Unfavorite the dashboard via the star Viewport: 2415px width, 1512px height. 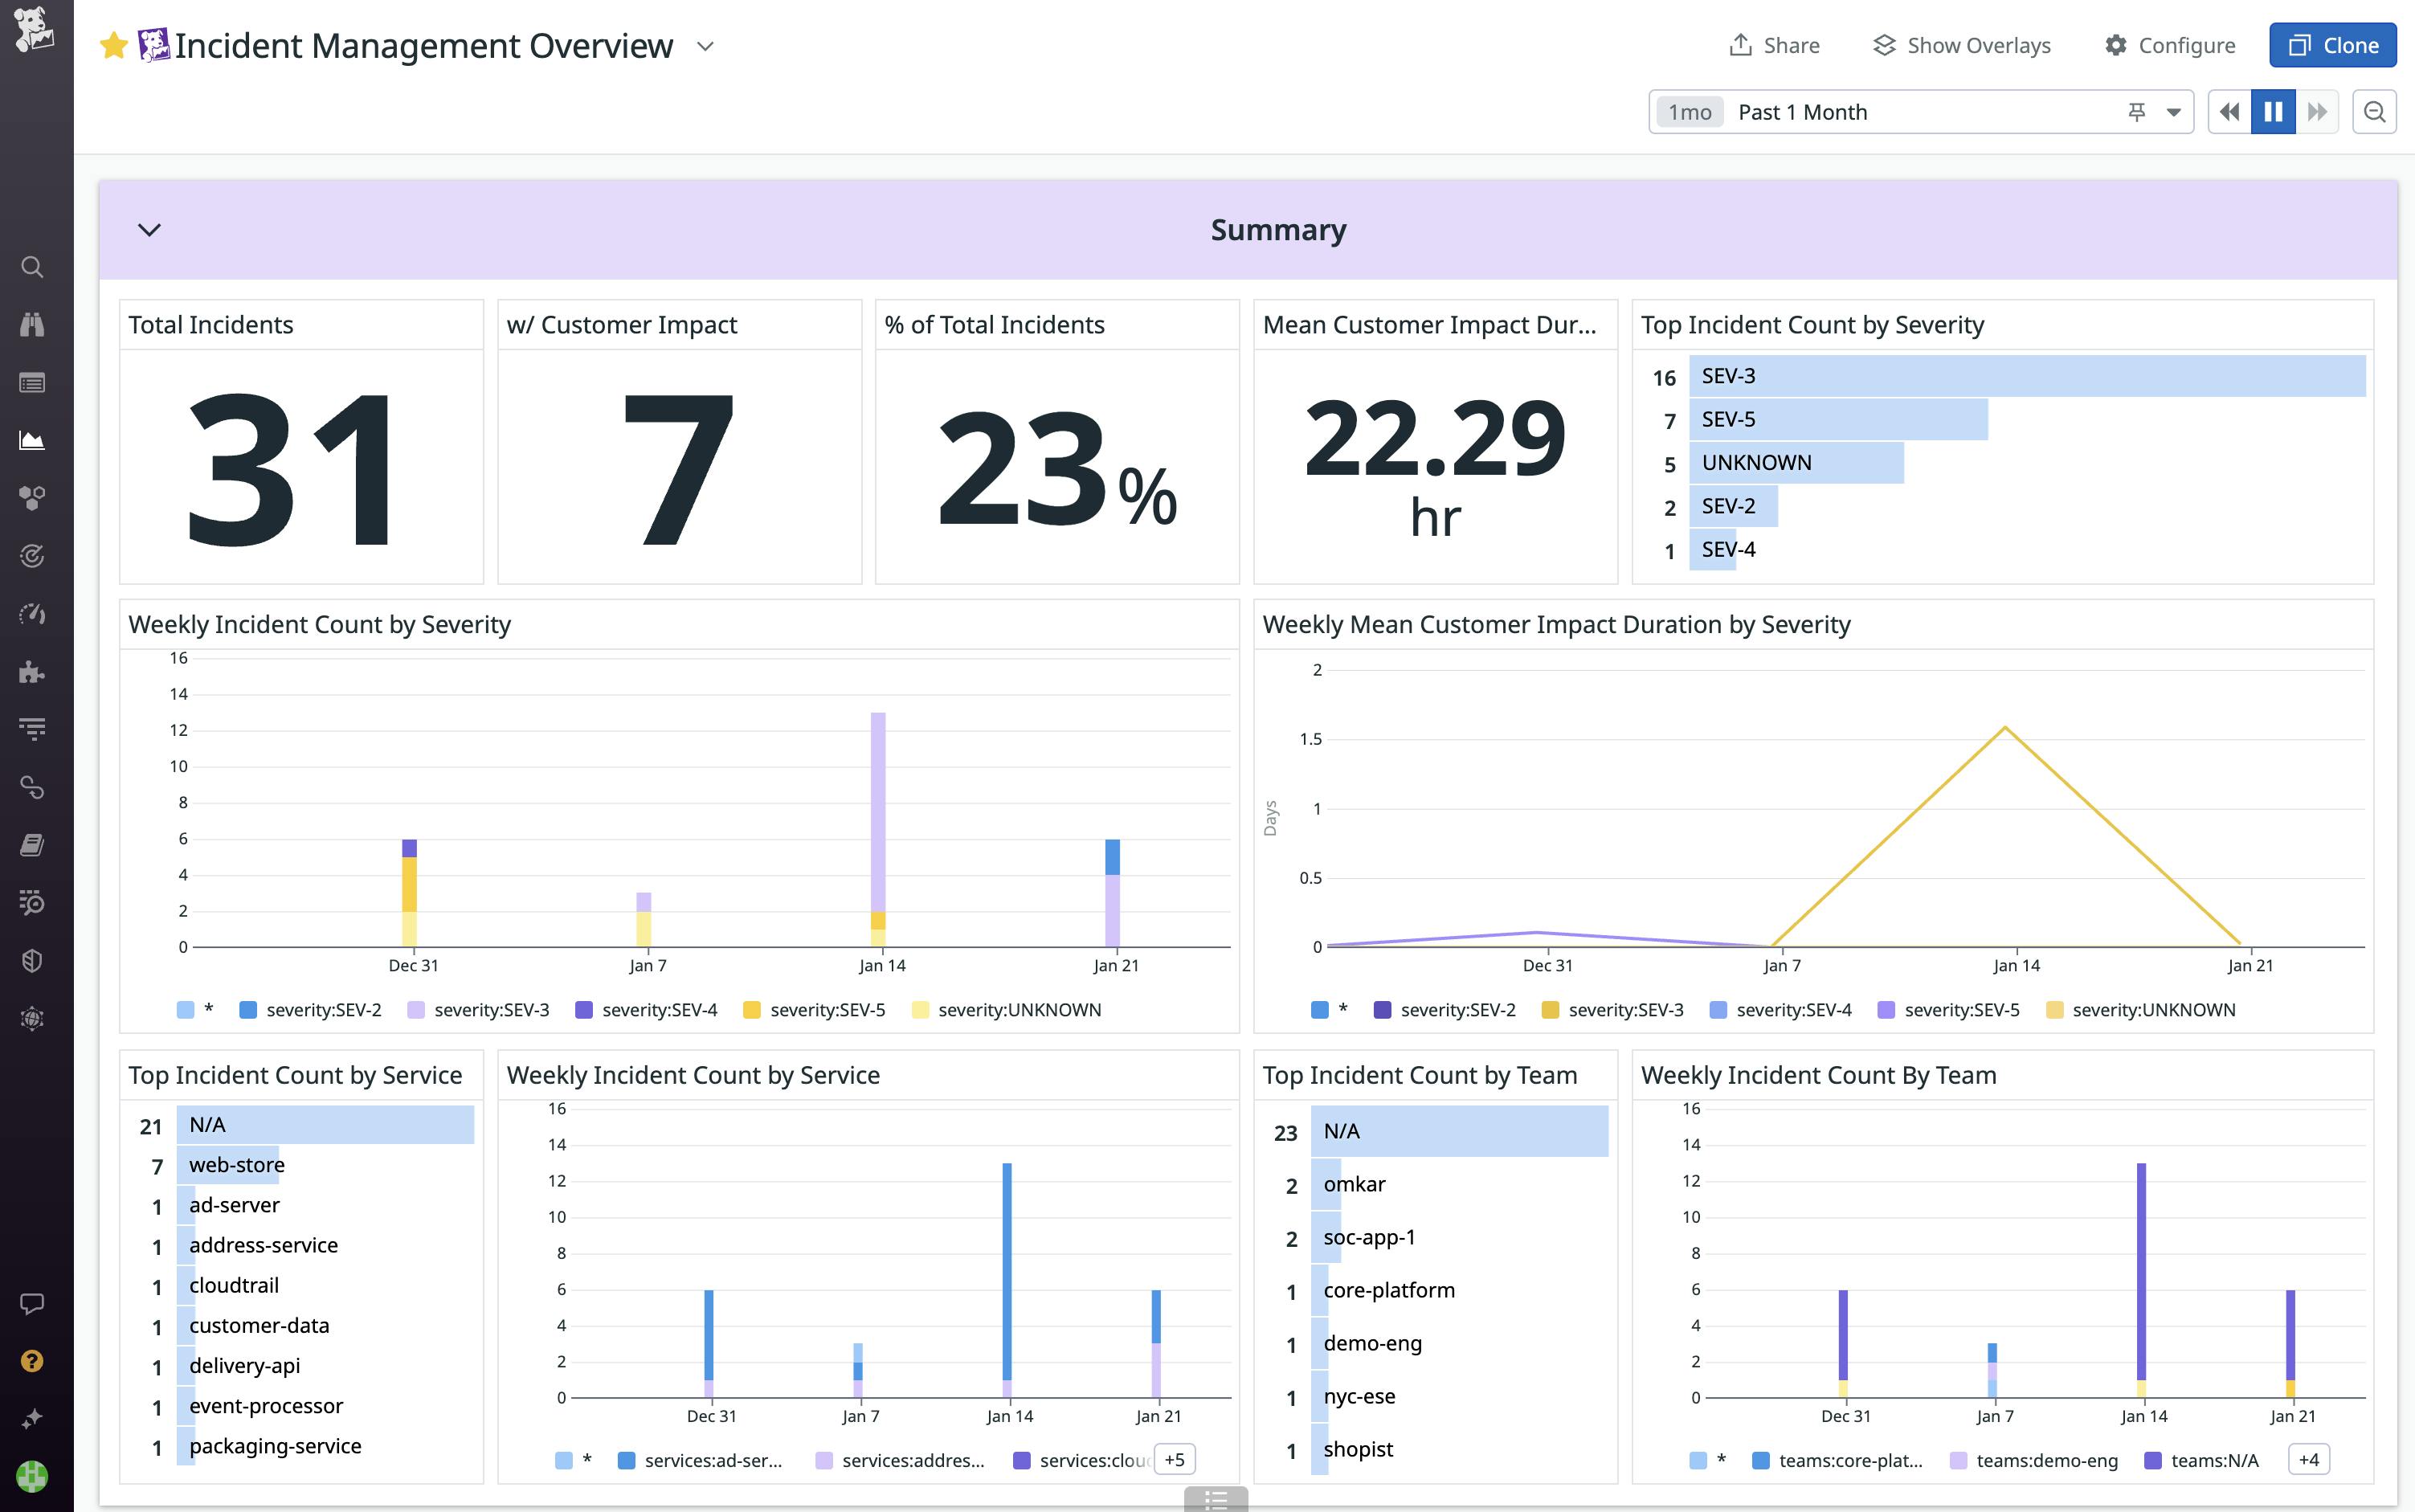(114, 44)
